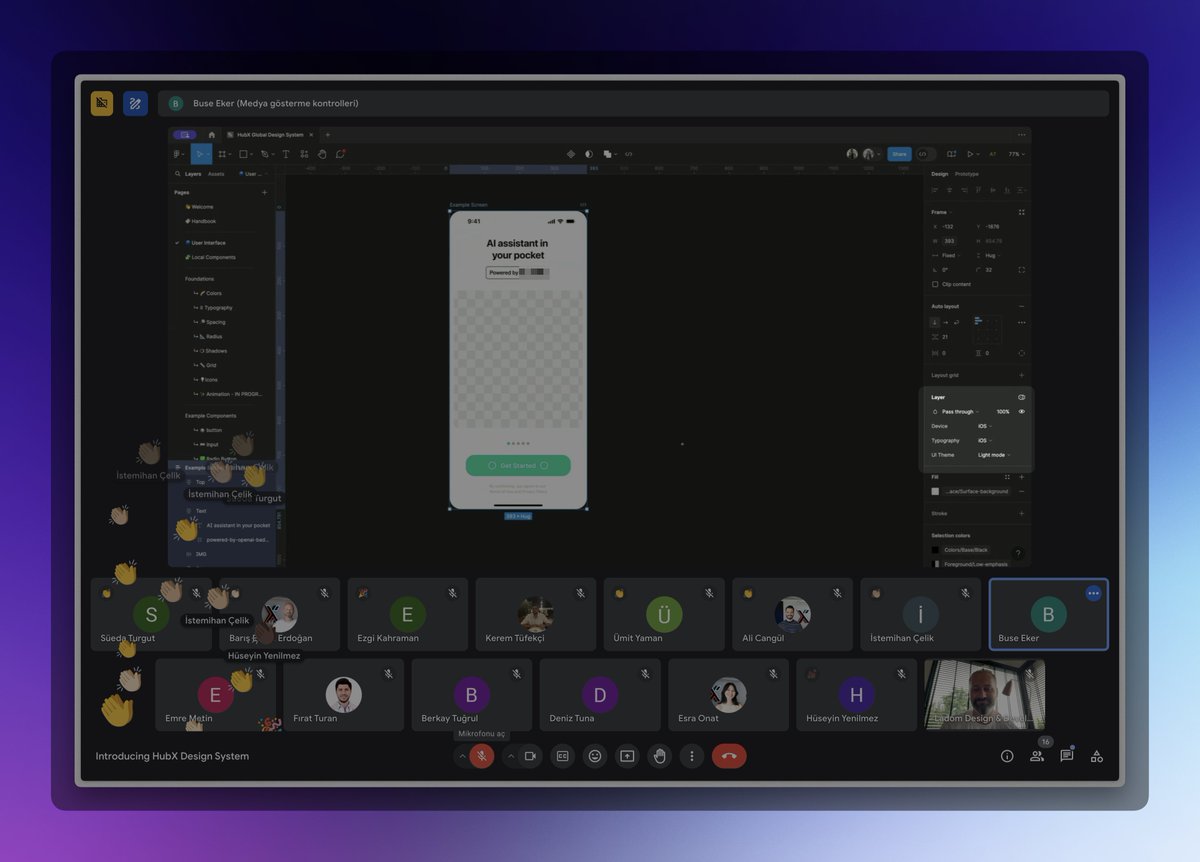
Task: Turn on closed captions (CC) button
Action: click(563, 756)
